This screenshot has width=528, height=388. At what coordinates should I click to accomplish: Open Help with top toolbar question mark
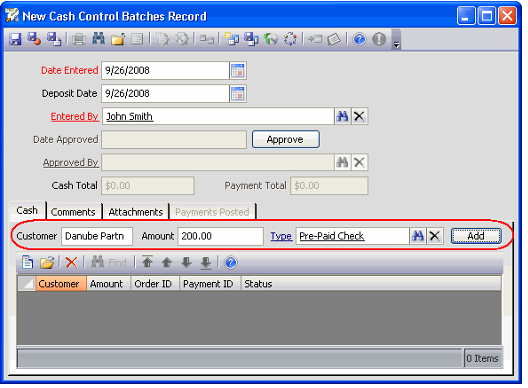coord(359,39)
